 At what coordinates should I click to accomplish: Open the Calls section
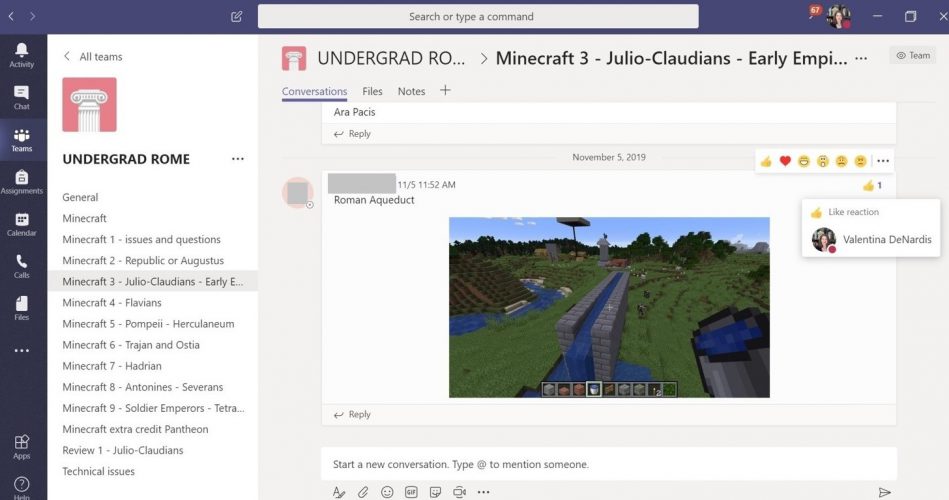pos(21,265)
